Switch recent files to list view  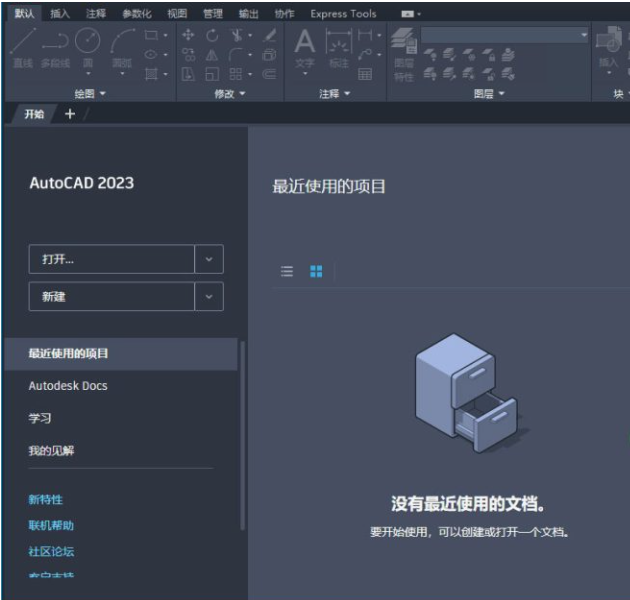[287, 272]
